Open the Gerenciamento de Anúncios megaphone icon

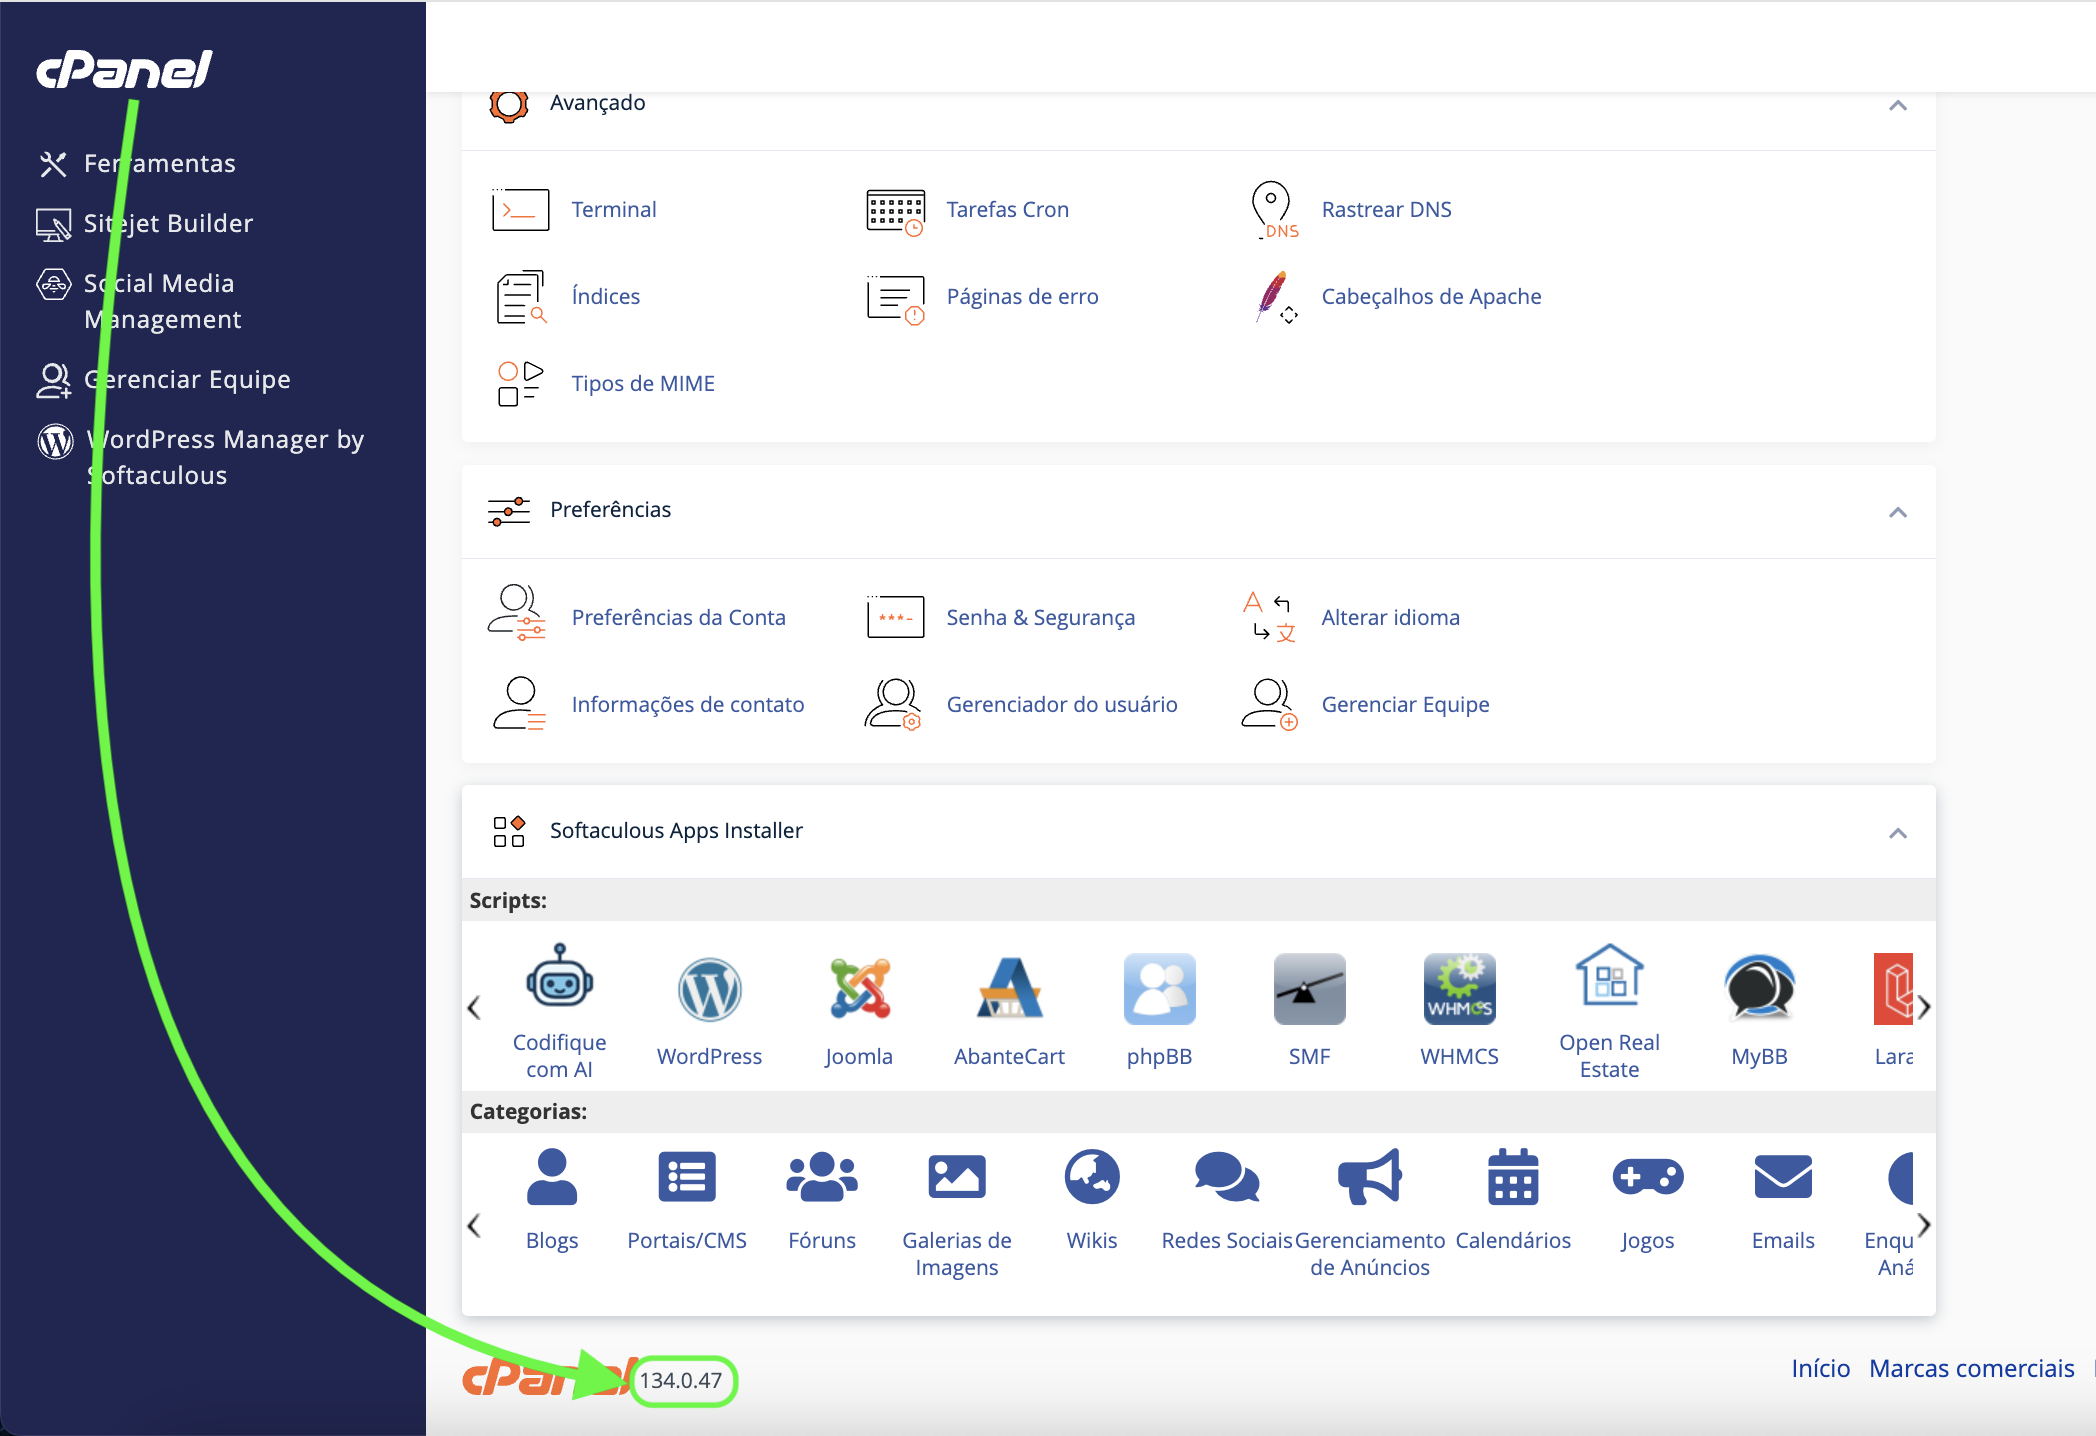(1370, 1177)
